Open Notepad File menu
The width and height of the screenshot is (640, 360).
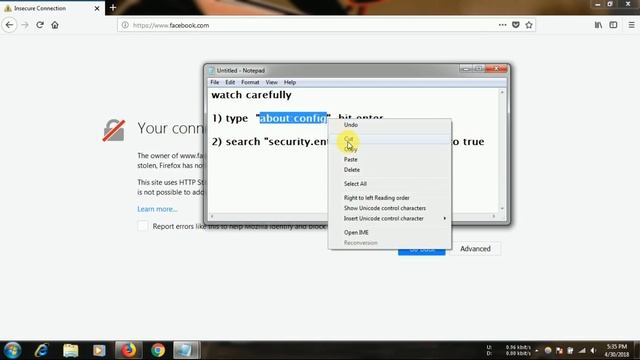pyautogui.click(x=214, y=82)
